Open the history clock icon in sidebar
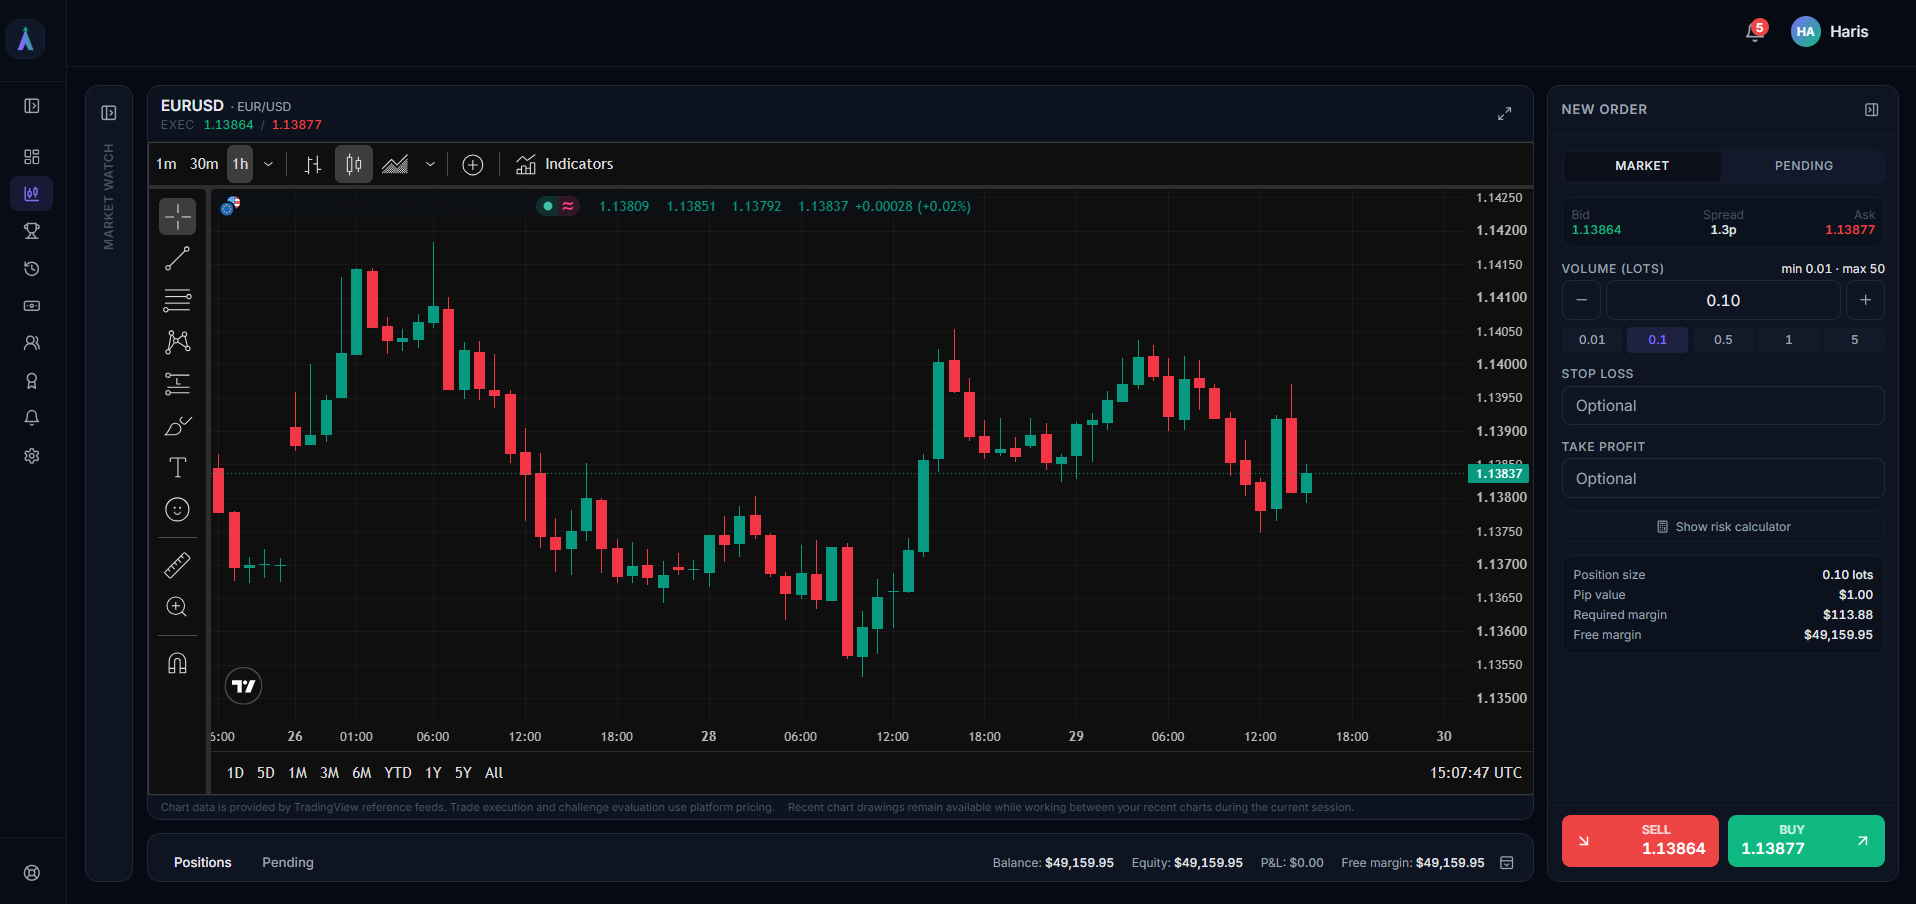This screenshot has height=904, width=1916. click(x=32, y=269)
